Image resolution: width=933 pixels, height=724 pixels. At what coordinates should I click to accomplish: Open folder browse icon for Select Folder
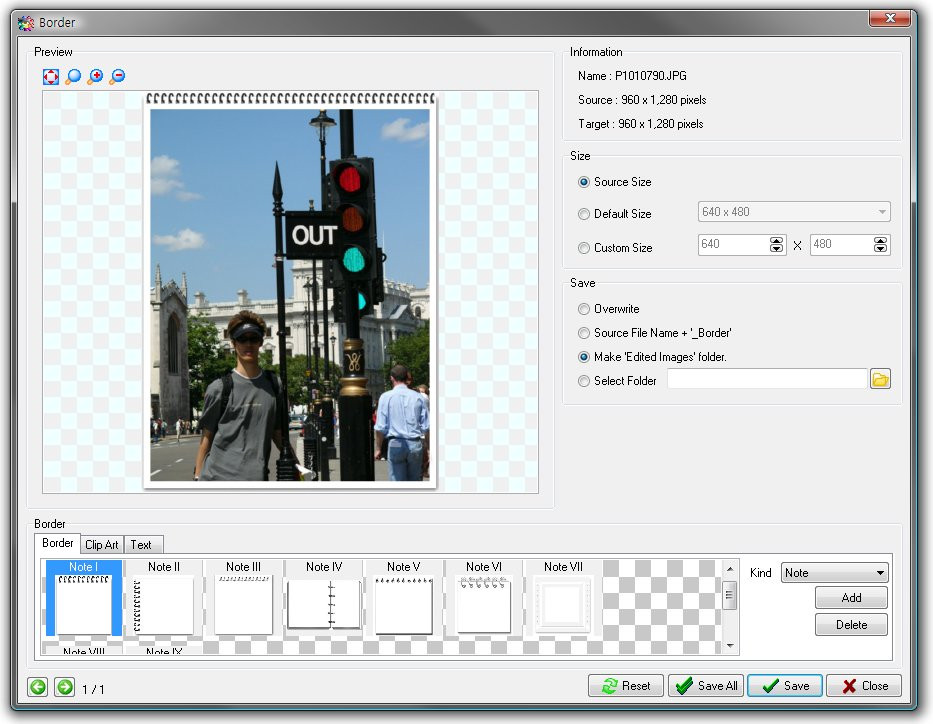tap(880, 379)
